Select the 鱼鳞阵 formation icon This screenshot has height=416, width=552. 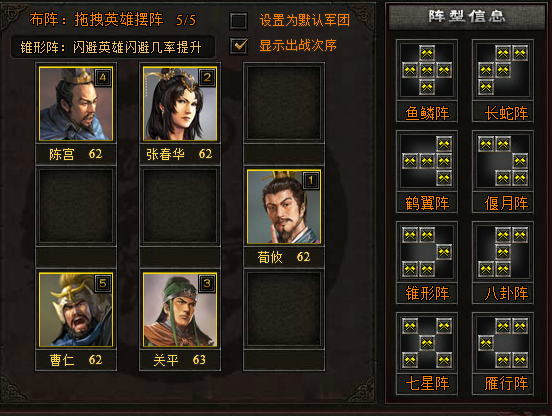pos(427,70)
